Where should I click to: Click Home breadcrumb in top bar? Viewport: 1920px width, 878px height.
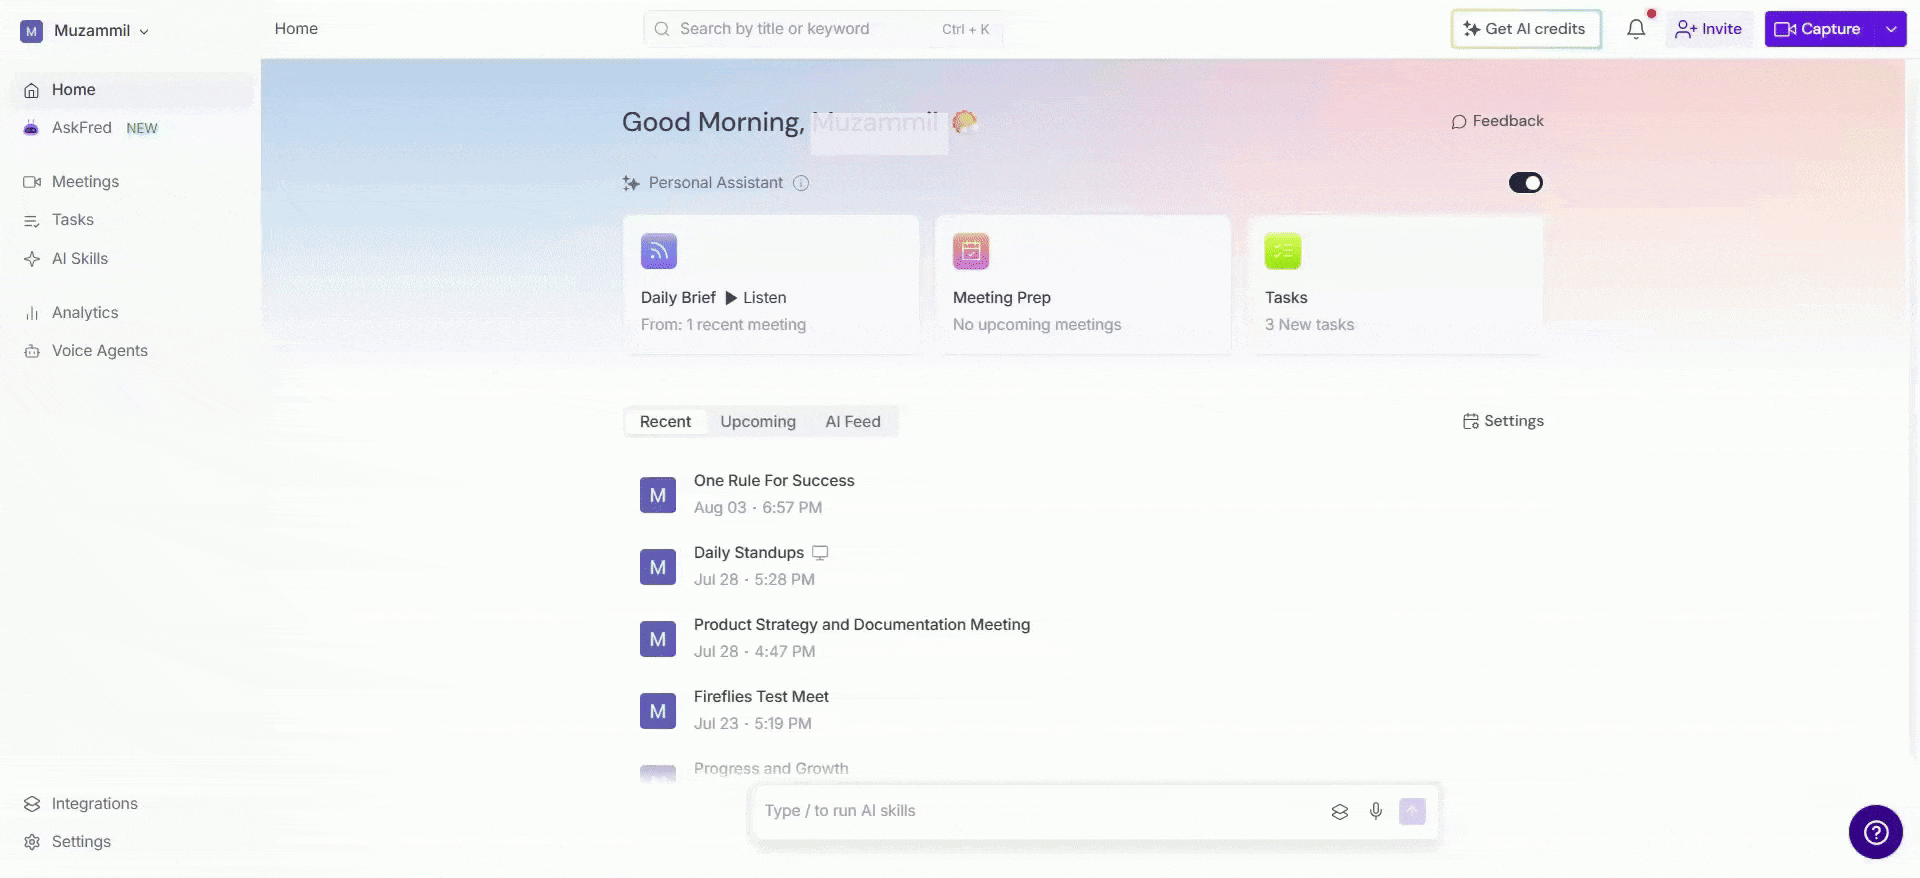click(296, 29)
